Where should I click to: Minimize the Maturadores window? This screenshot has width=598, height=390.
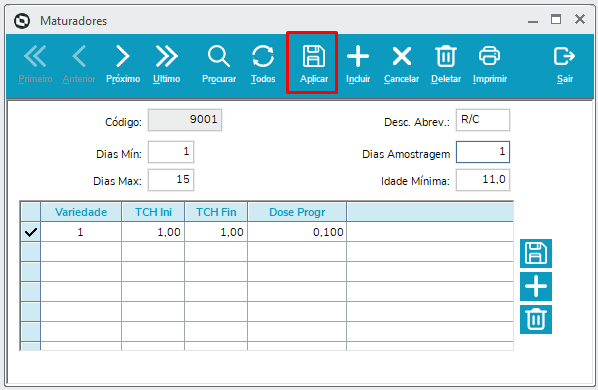(x=533, y=22)
